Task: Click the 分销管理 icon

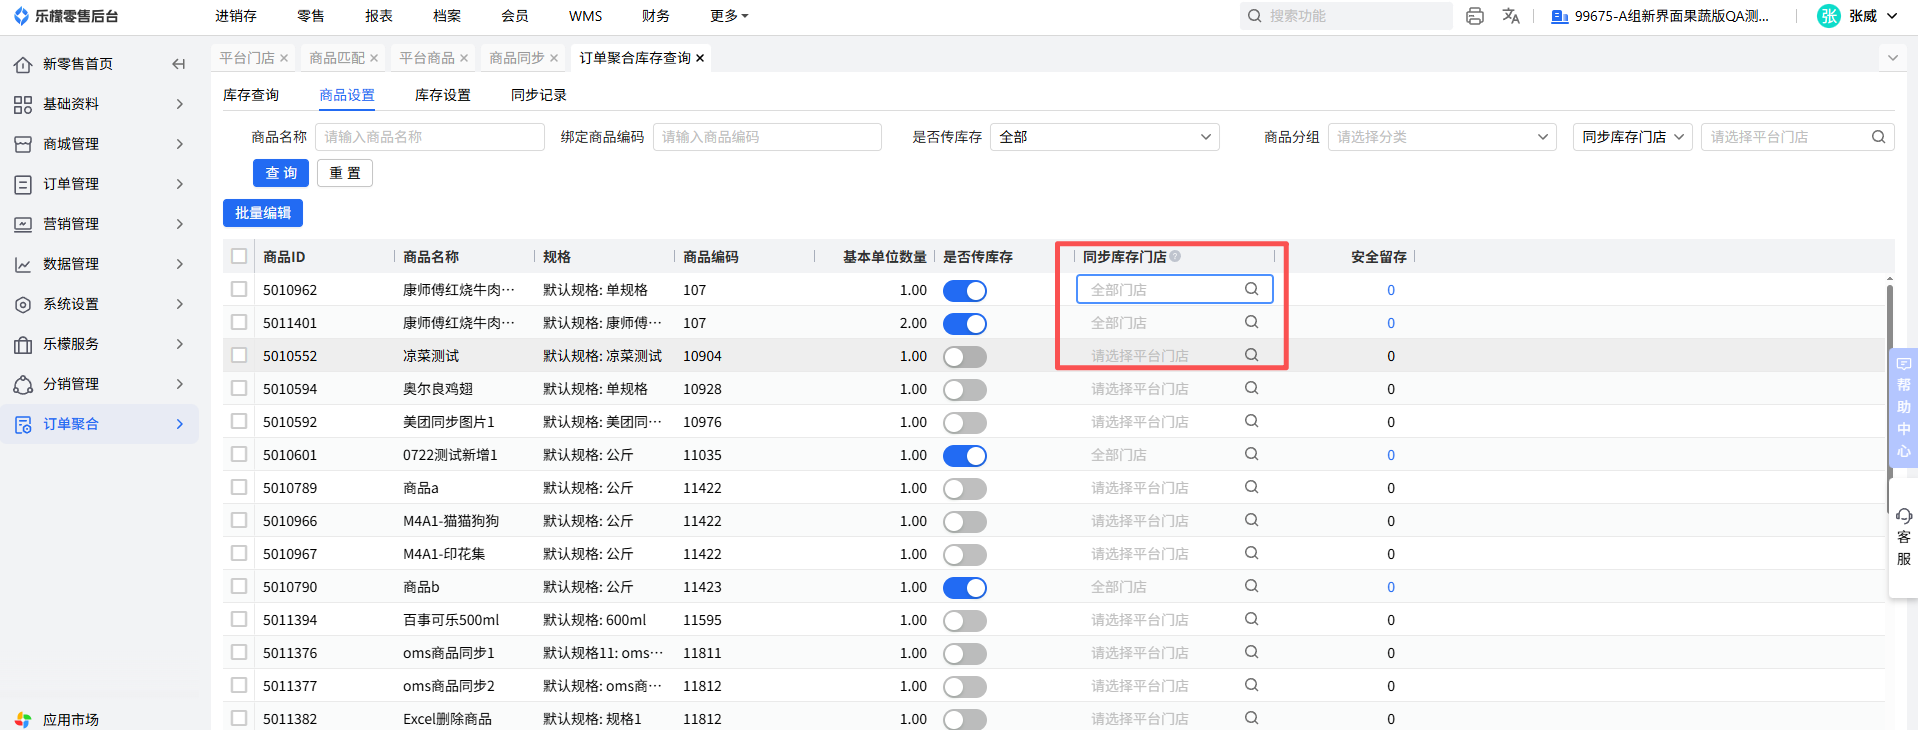Action: pyautogui.click(x=23, y=384)
